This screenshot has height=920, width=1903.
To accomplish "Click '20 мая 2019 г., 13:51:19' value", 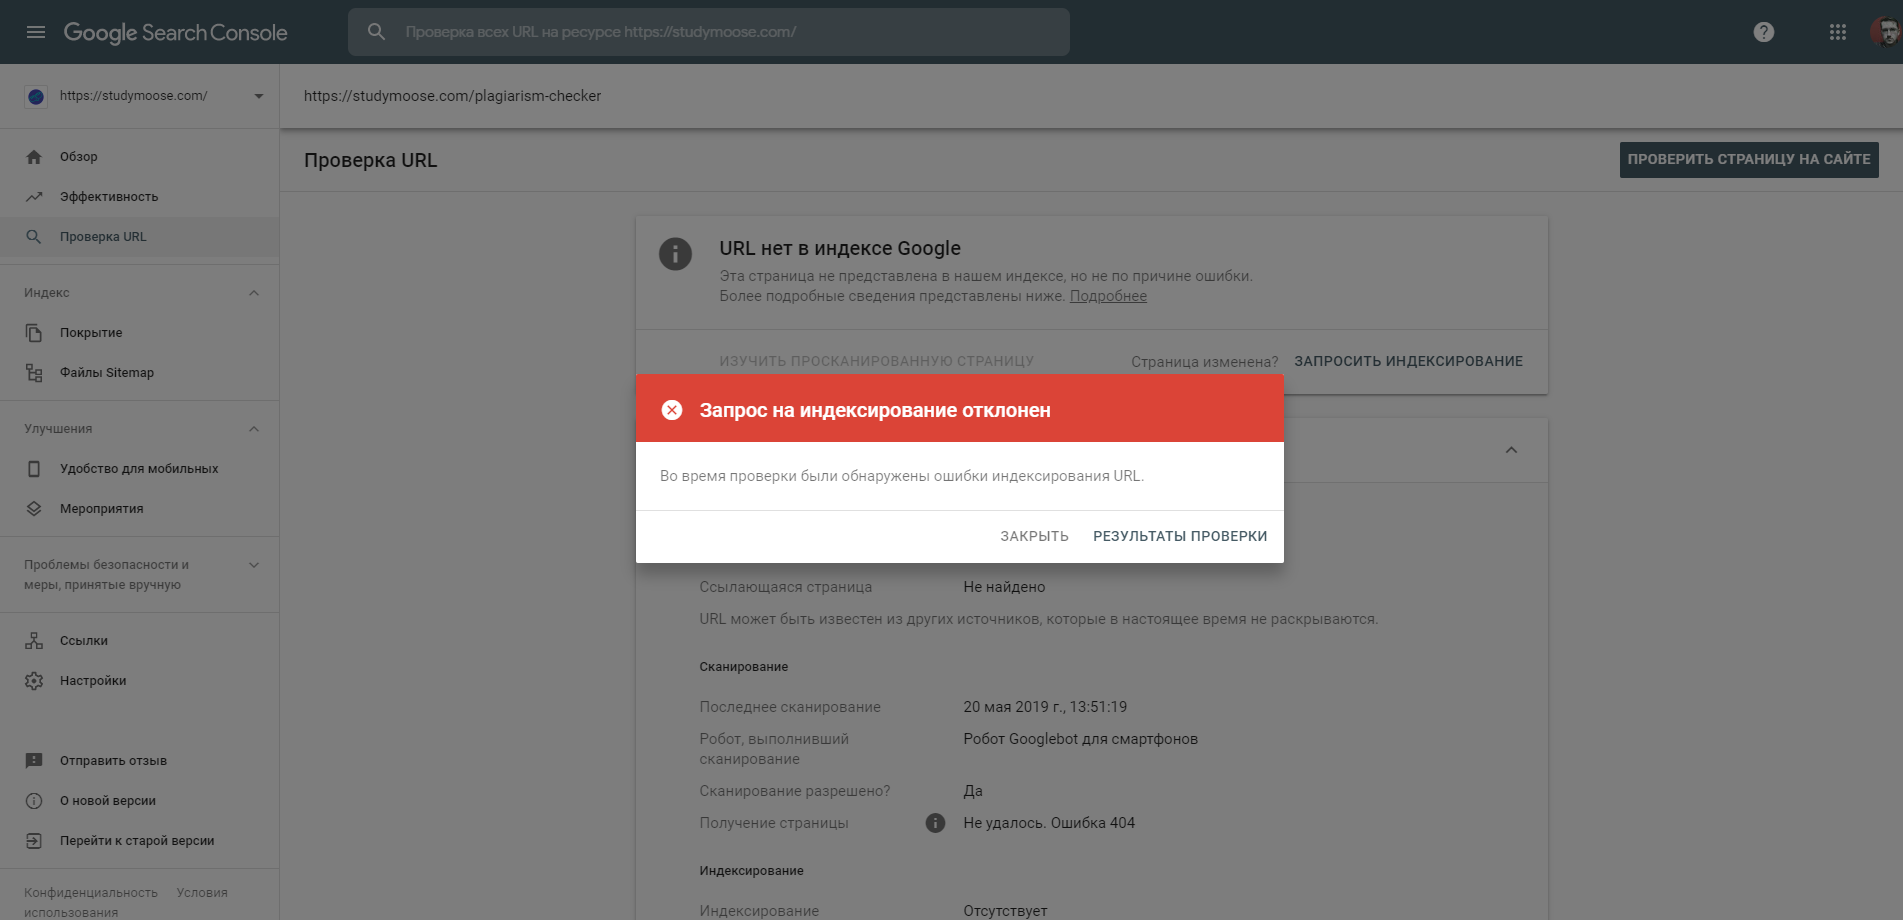I will point(1045,707).
